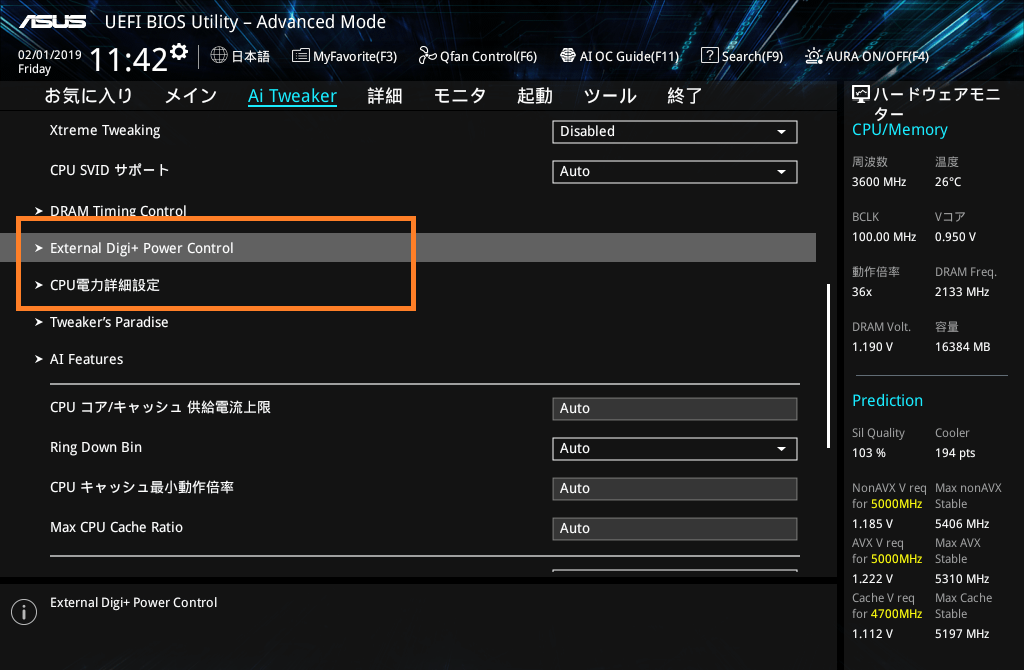Switch to お気に入り tab
Image resolution: width=1024 pixels, height=670 pixels.
coord(89,96)
